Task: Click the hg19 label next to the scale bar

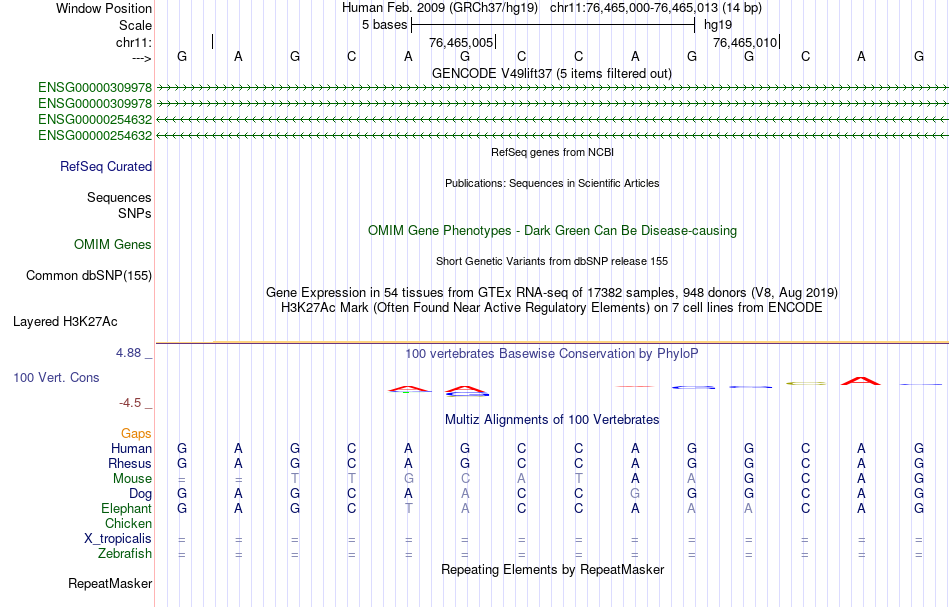Action: point(718,25)
